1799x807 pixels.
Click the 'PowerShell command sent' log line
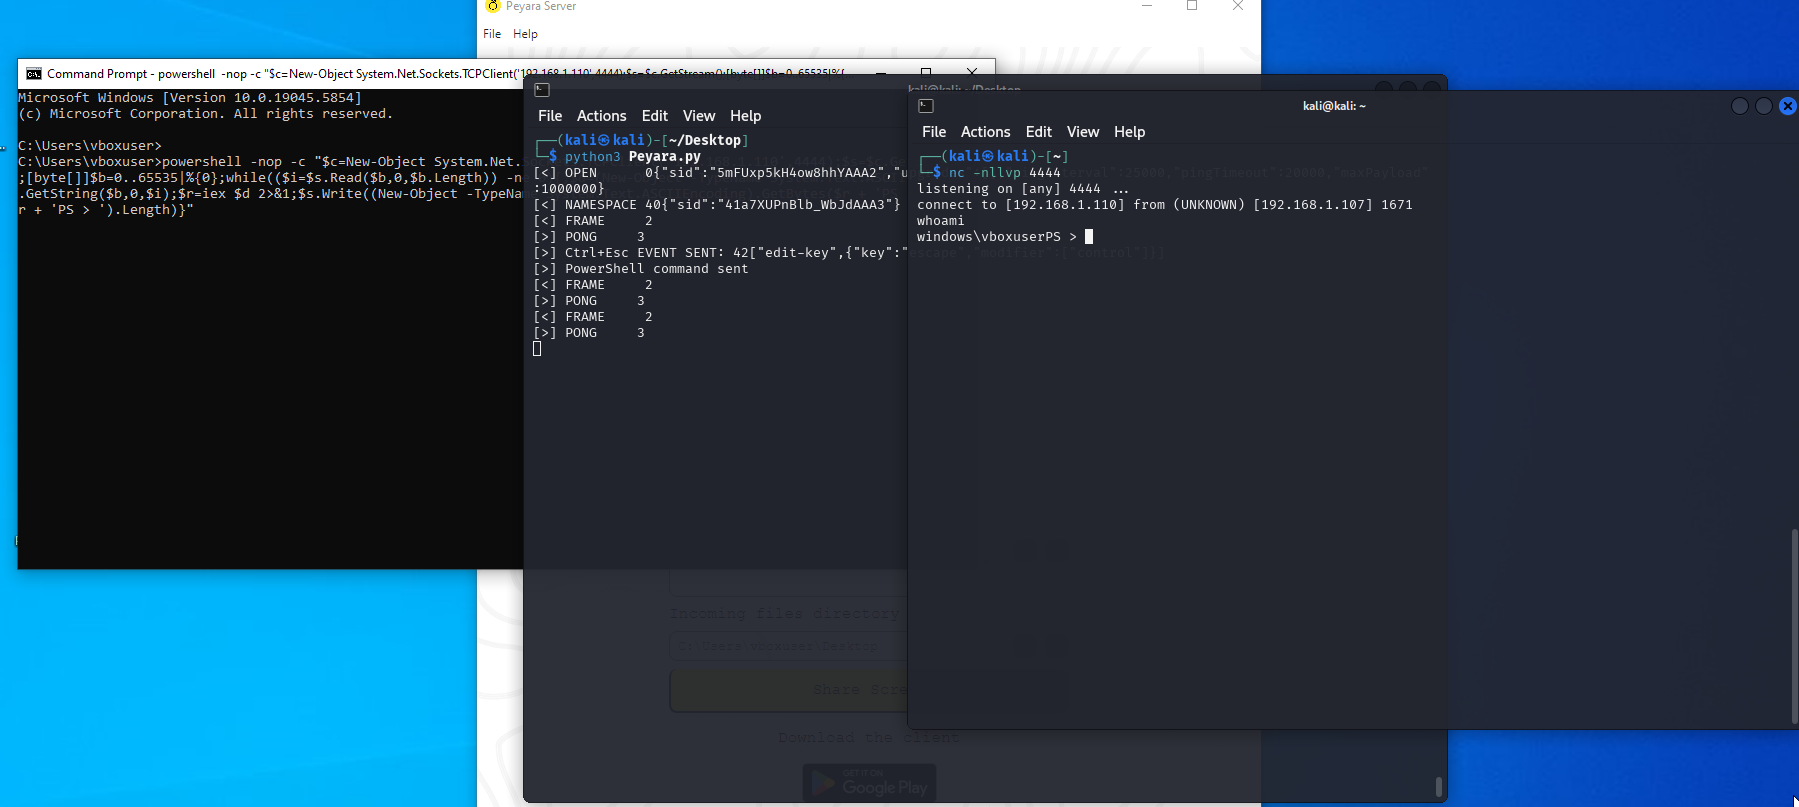coord(641,269)
